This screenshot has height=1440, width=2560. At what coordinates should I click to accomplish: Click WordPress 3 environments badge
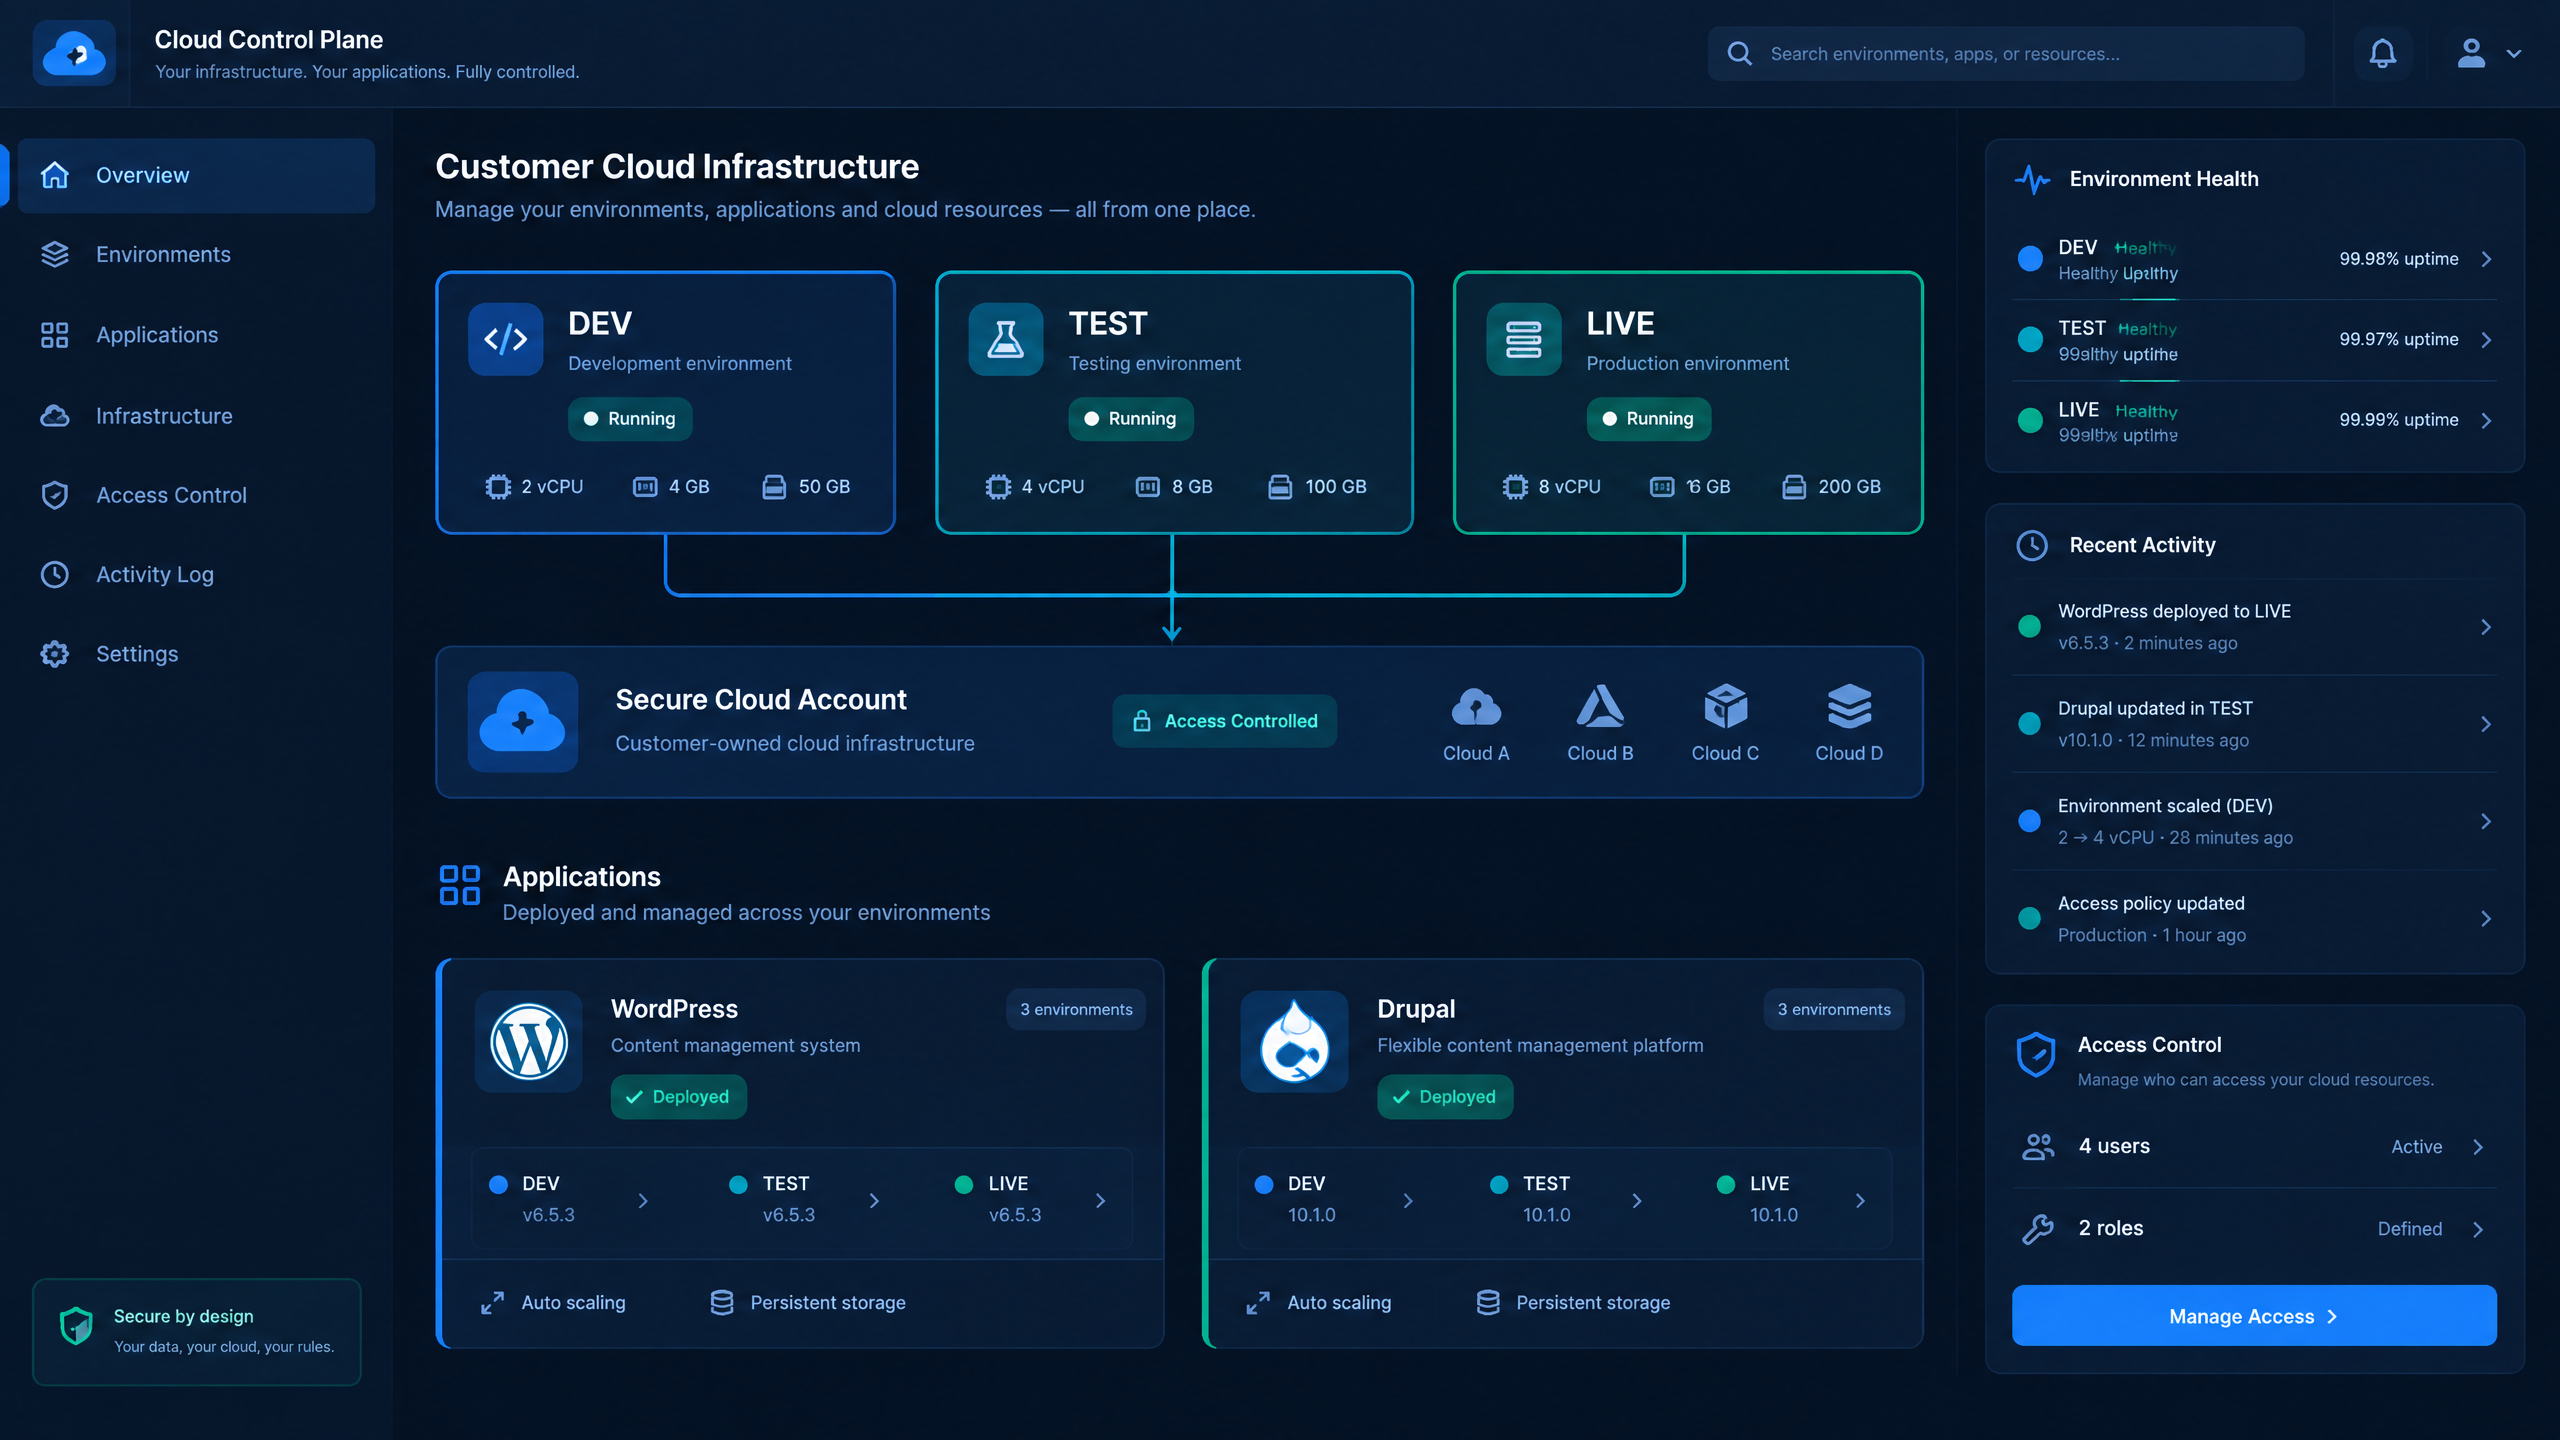[1076, 1010]
